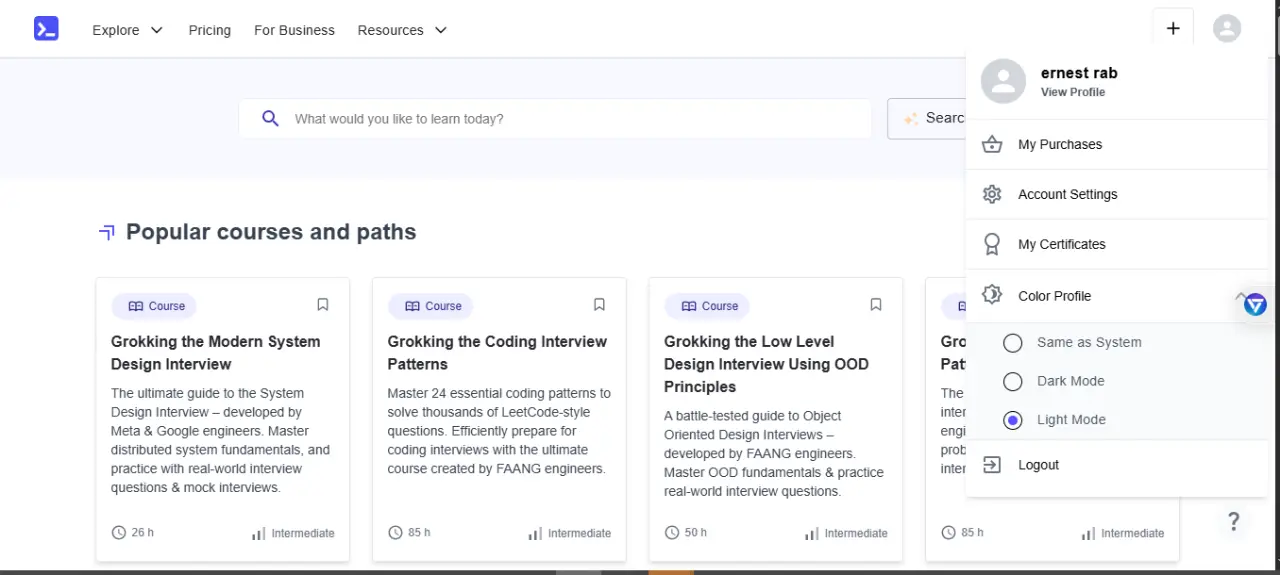Image resolution: width=1280 pixels, height=575 pixels.
Task: Expand the Resources dropdown
Action: pyautogui.click(x=402, y=30)
